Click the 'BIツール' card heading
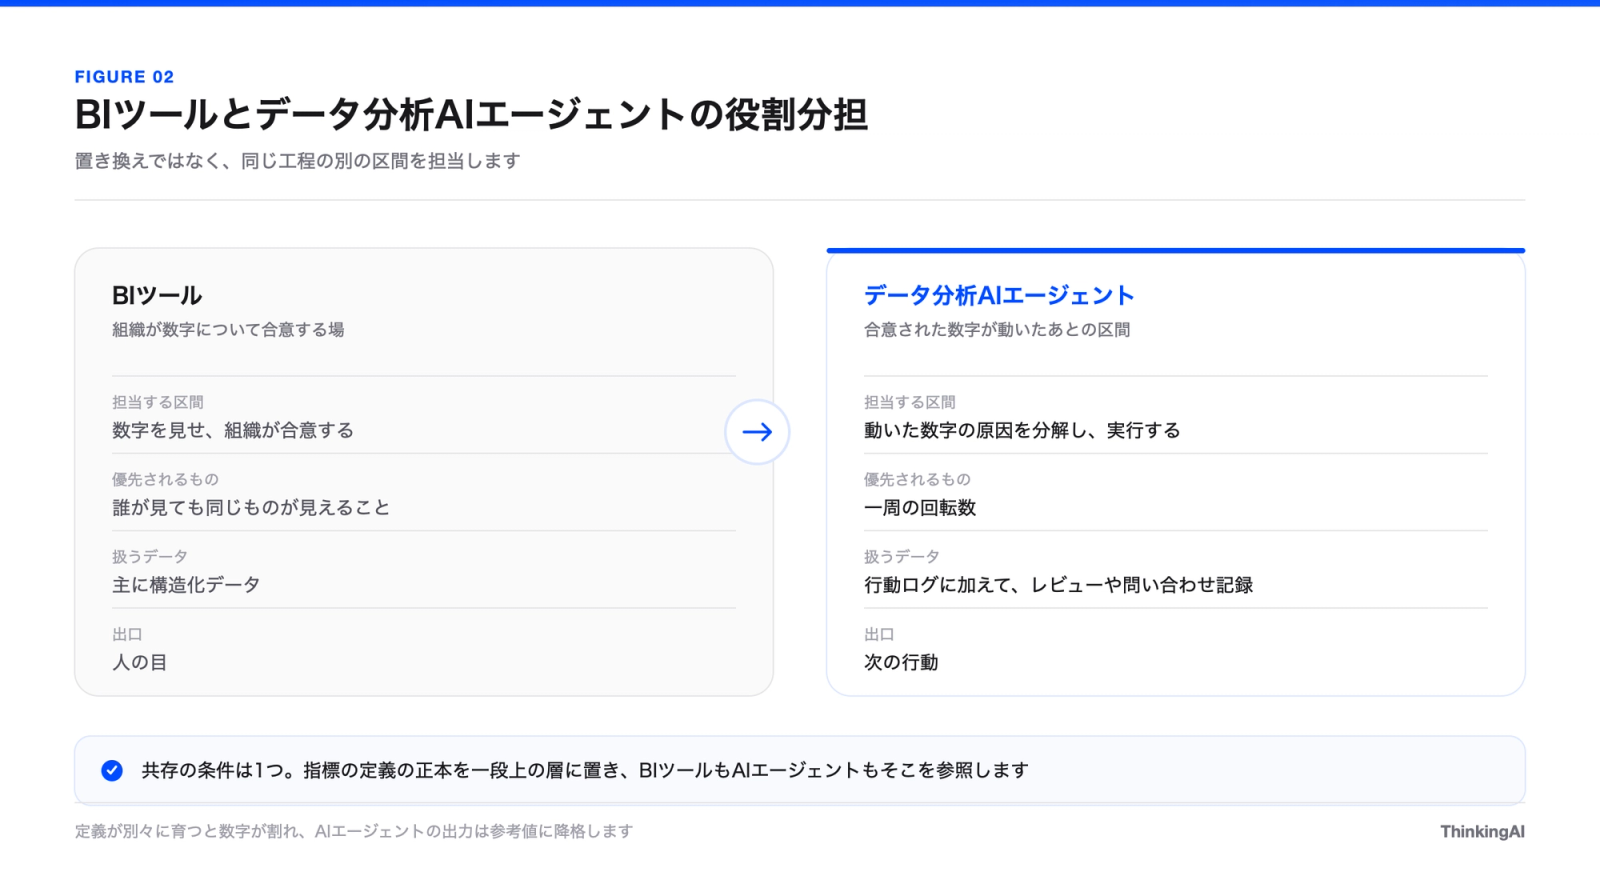The height and width of the screenshot is (880, 1600). click(x=157, y=295)
